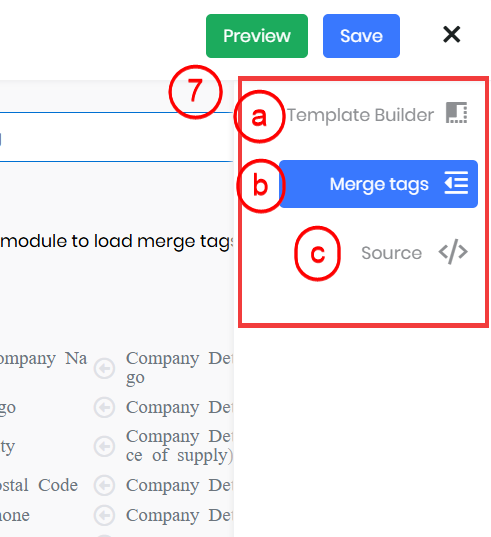The width and height of the screenshot is (491, 537).
Task: Insert tag via arrow beside Company Na row
Action: pos(104,369)
